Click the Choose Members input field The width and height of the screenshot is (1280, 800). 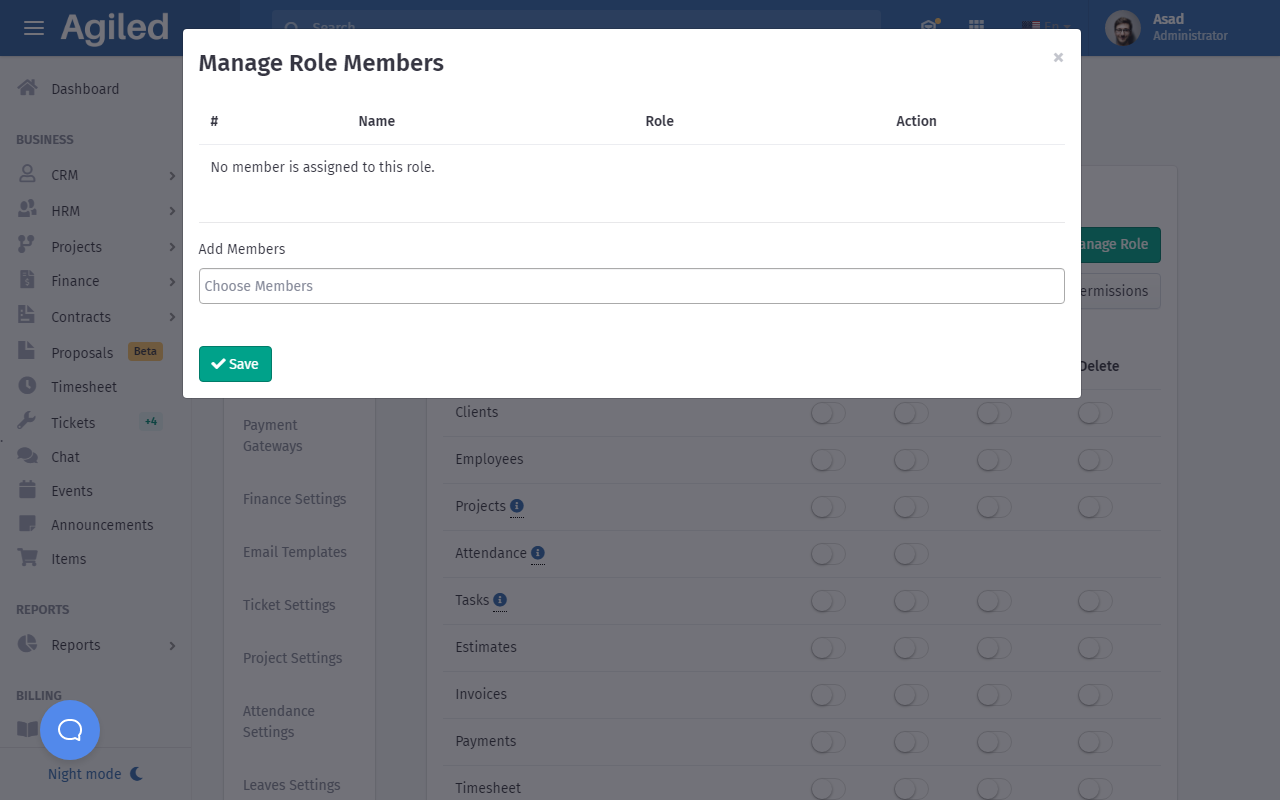(631, 286)
